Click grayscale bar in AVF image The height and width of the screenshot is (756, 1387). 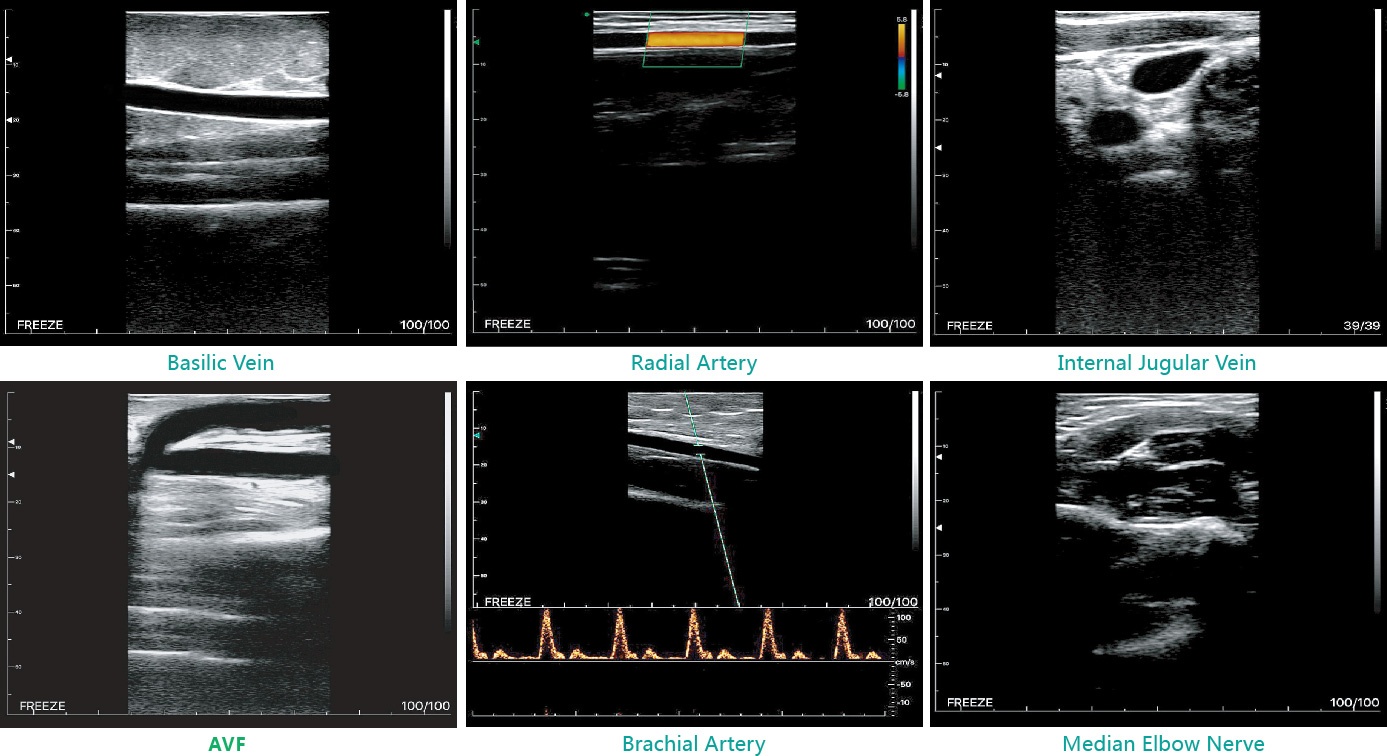pos(447,510)
